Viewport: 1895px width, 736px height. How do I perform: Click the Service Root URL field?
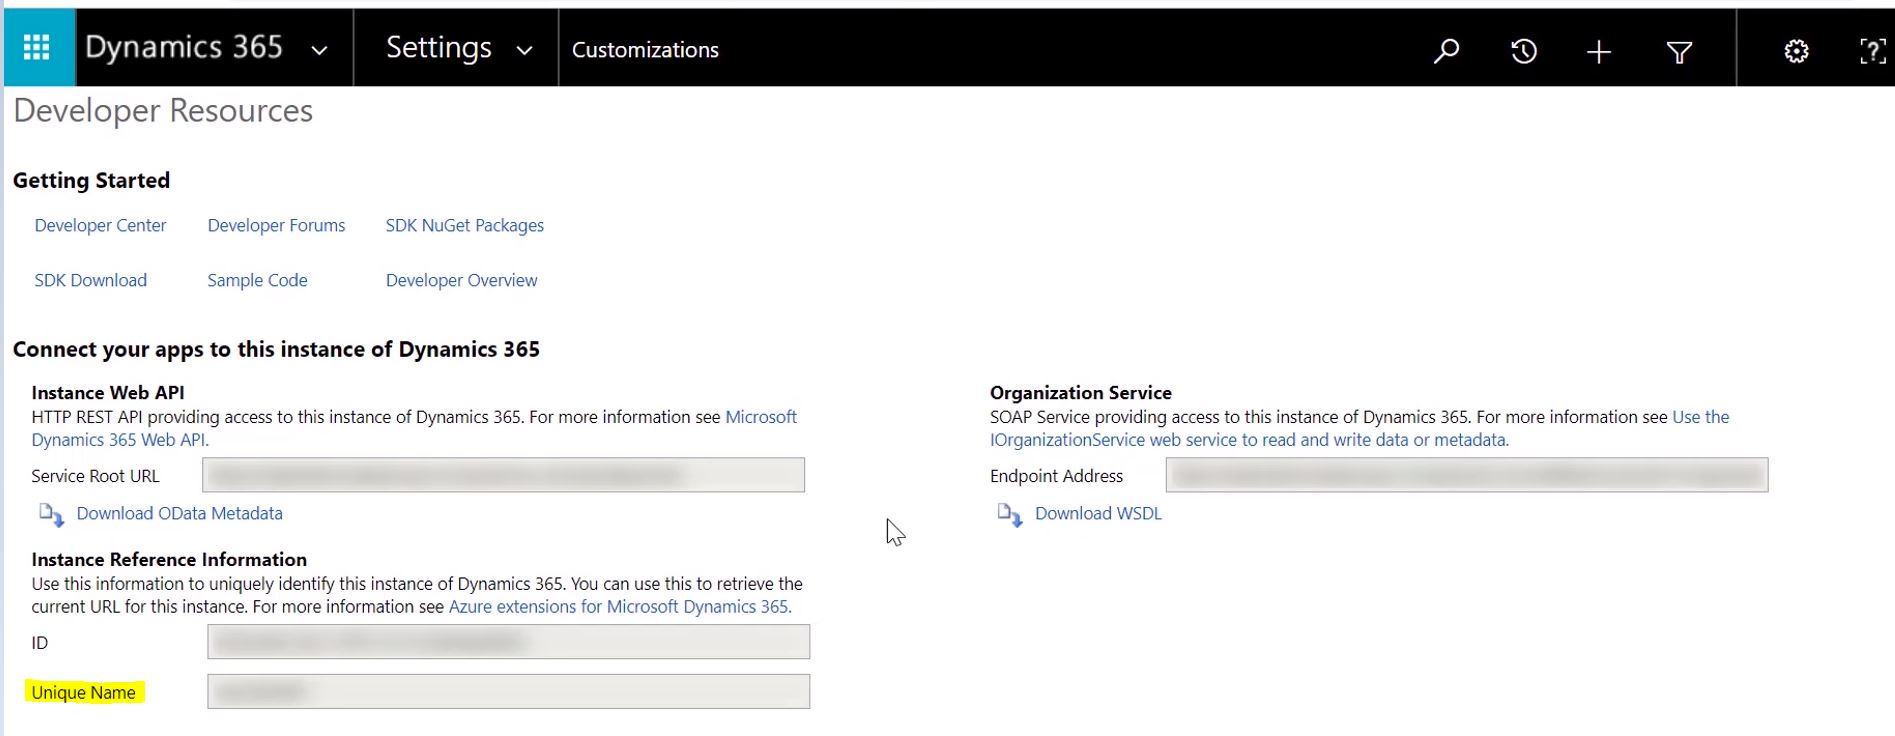503,475
